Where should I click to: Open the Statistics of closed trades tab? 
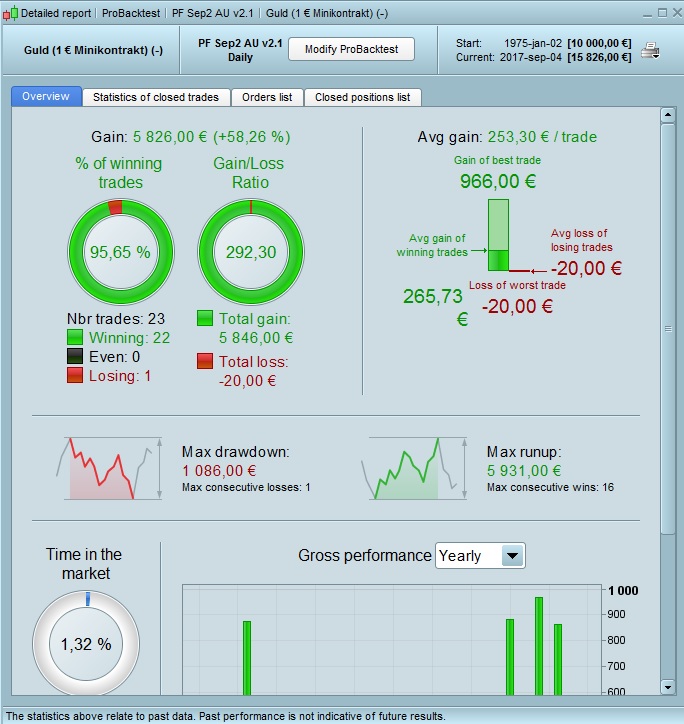[x=156, y=97]
